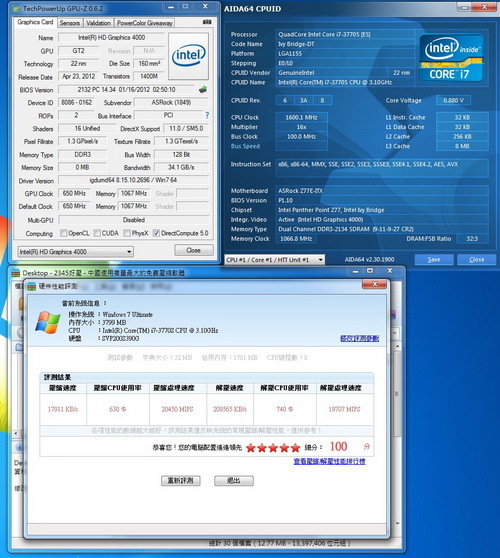Click the BIOS Version field 2132 PC 14.34
The width and height of the screenshot is (500, 558).
click(127, 89)
